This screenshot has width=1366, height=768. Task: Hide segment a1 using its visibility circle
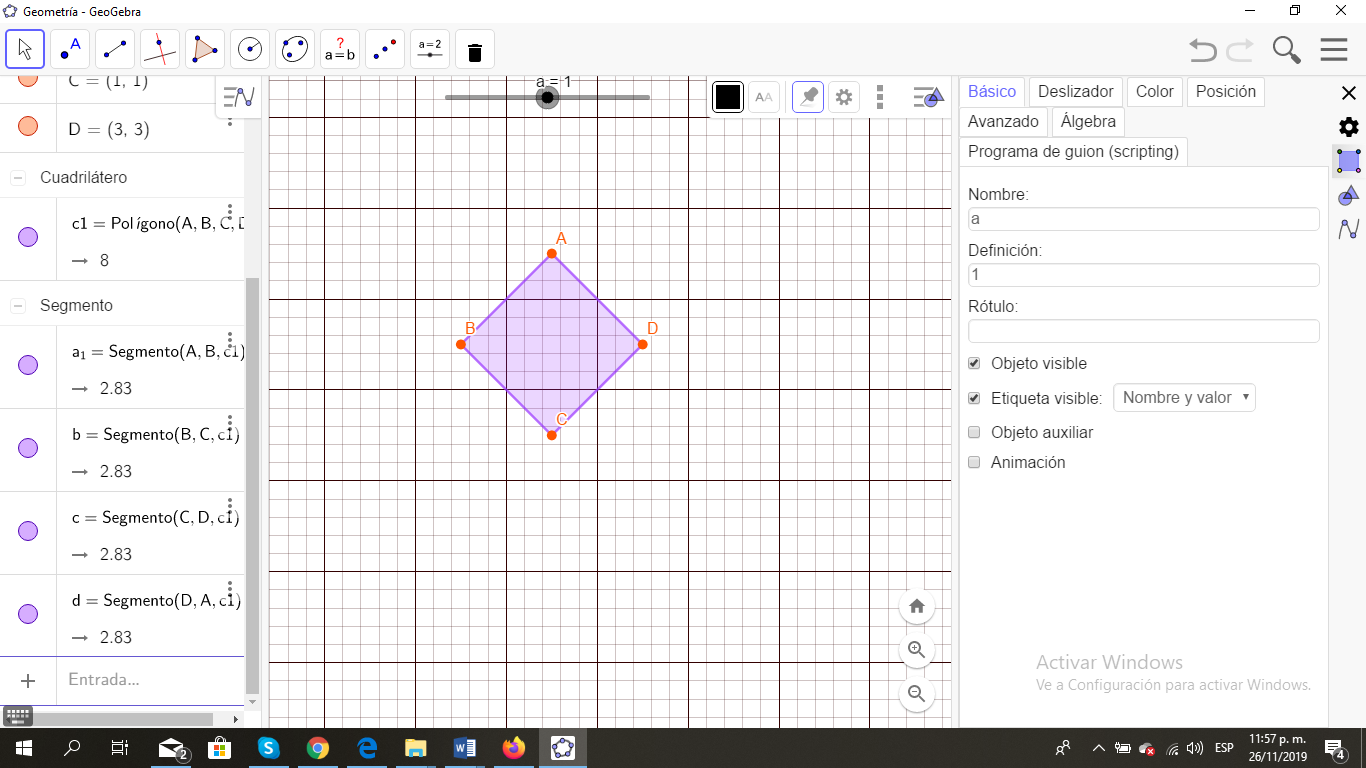(x=28, y=366)
